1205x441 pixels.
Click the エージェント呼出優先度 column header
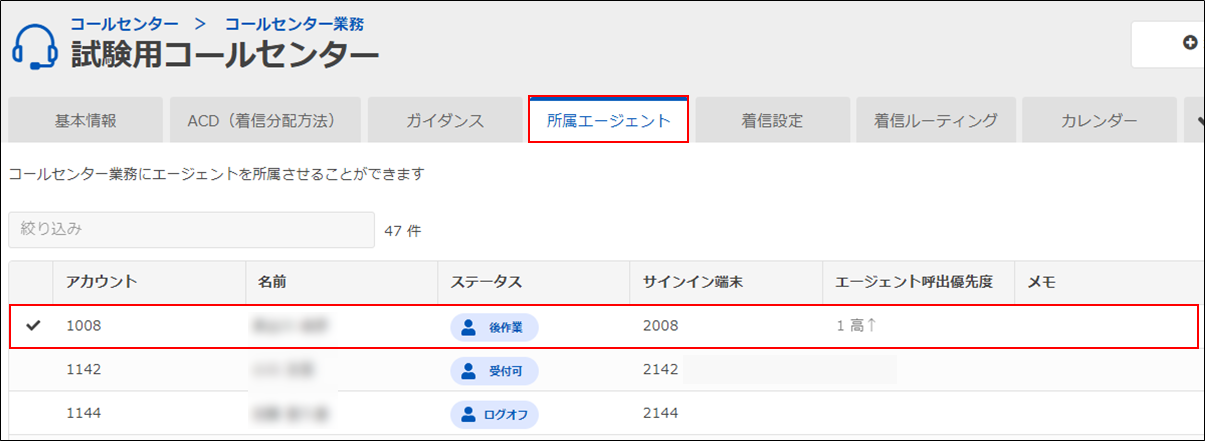(x=913, y=283)
